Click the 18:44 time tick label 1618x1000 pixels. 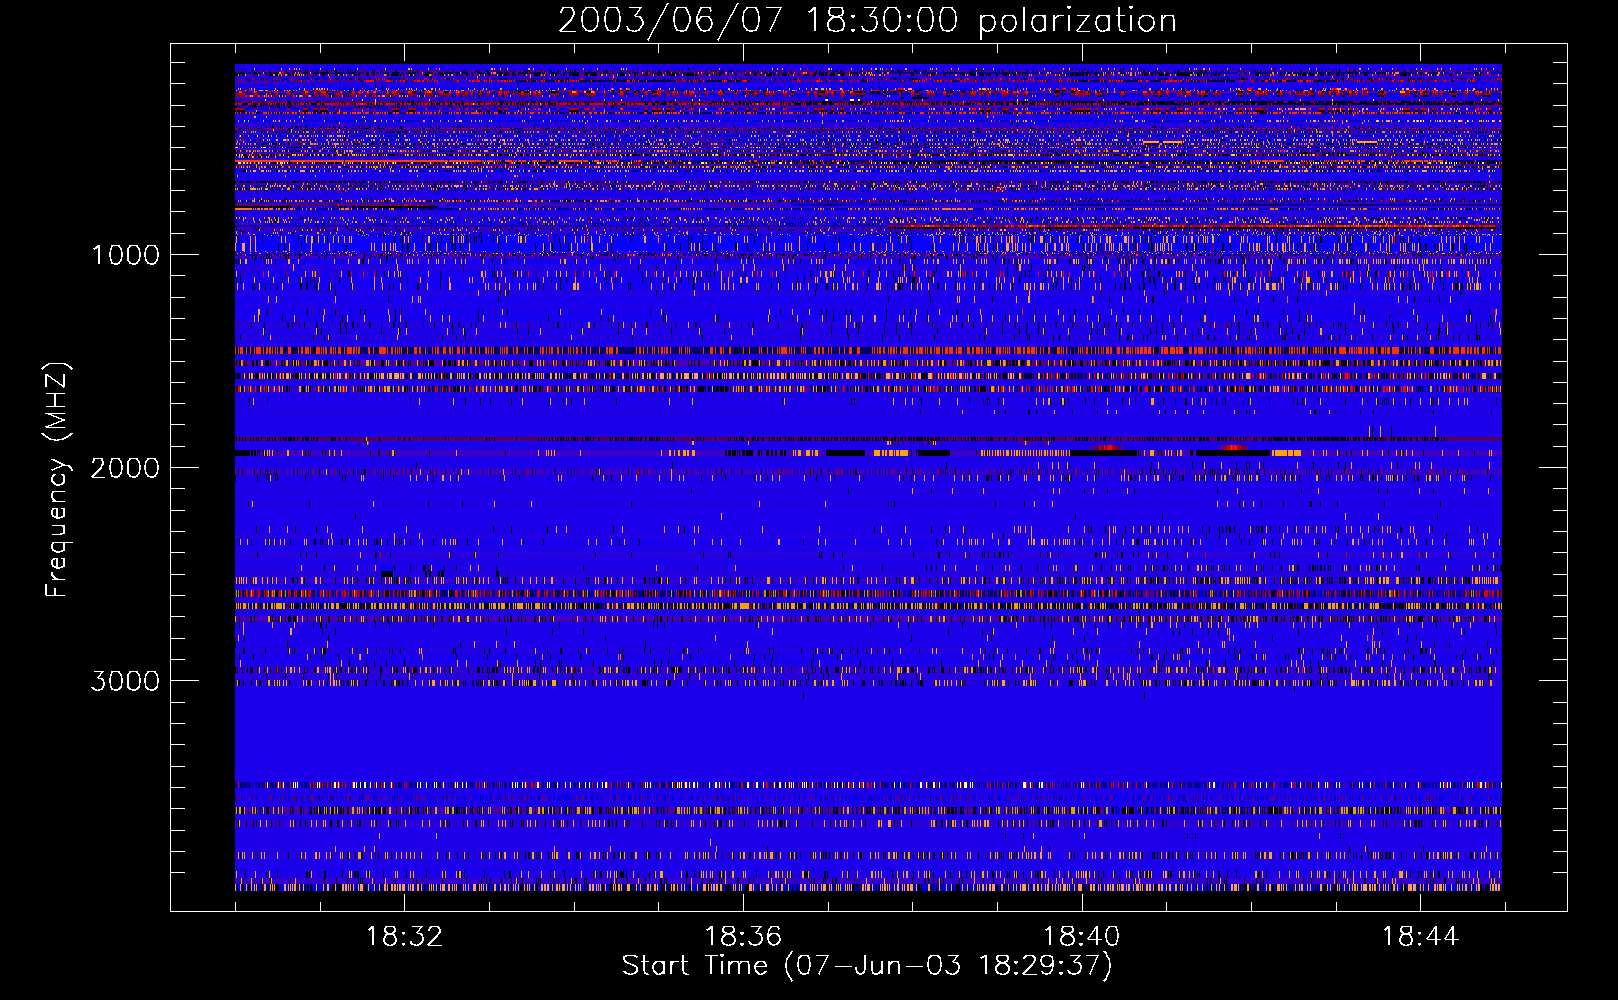coord(1421,937)
